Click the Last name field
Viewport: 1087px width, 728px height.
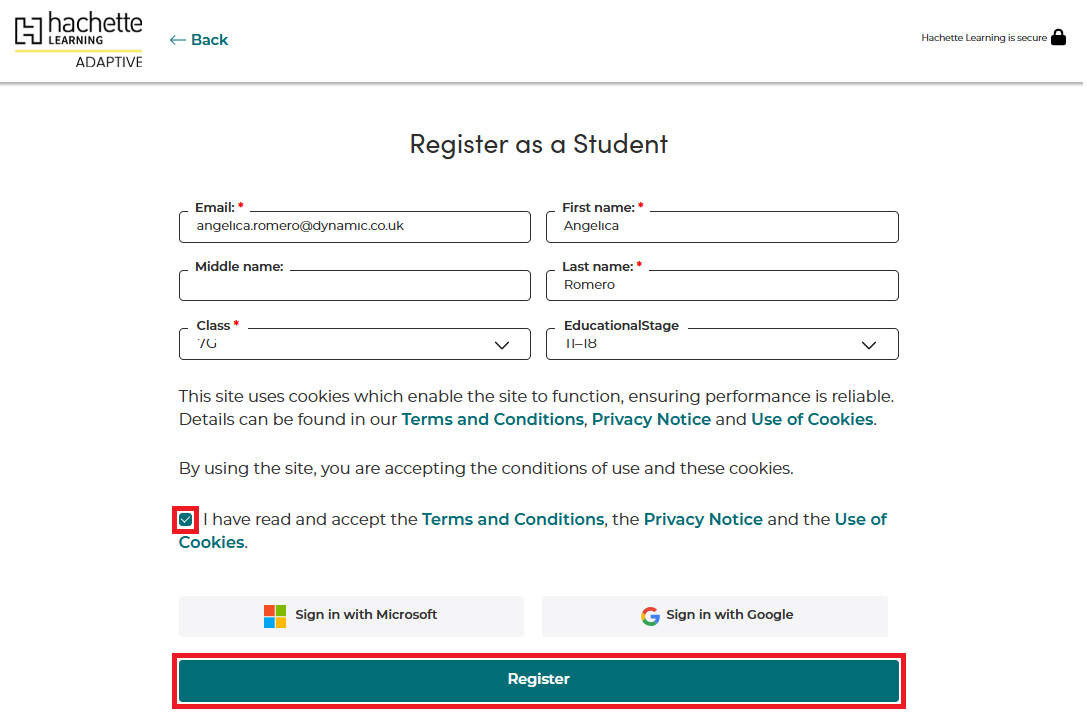click(x=722, y=286)
